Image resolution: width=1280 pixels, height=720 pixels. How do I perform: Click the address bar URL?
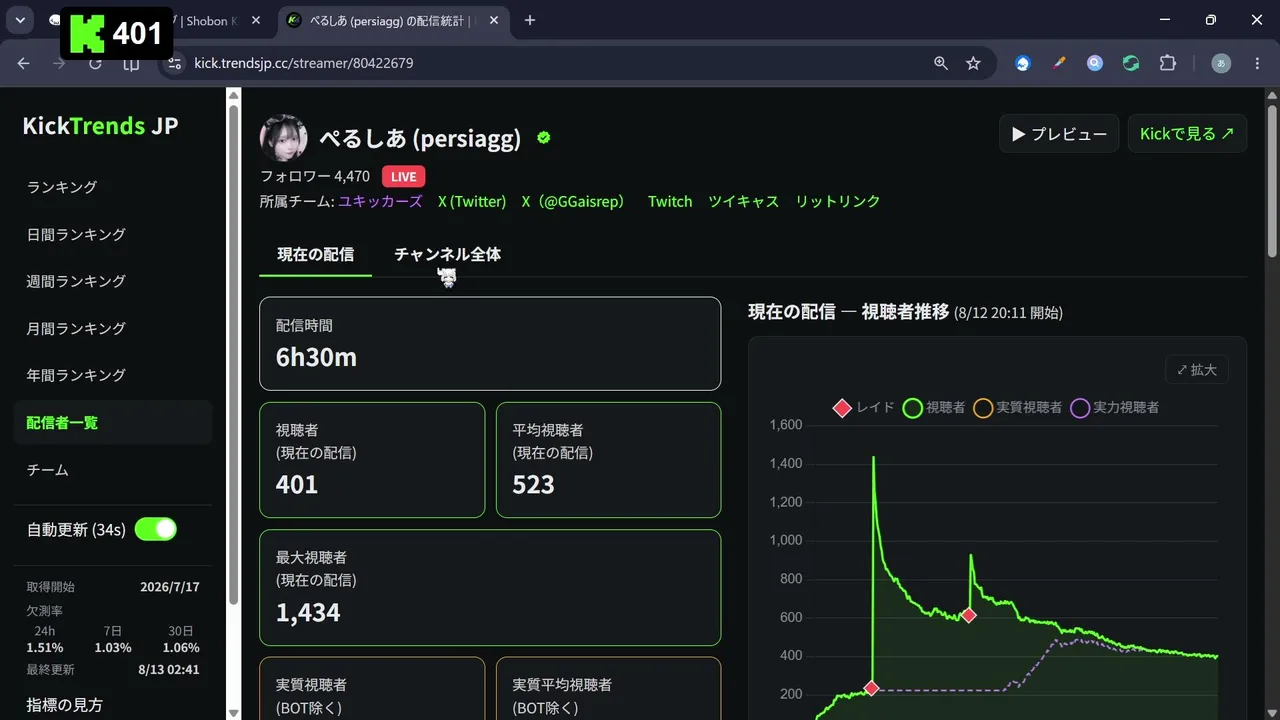(x=304, y=63)
